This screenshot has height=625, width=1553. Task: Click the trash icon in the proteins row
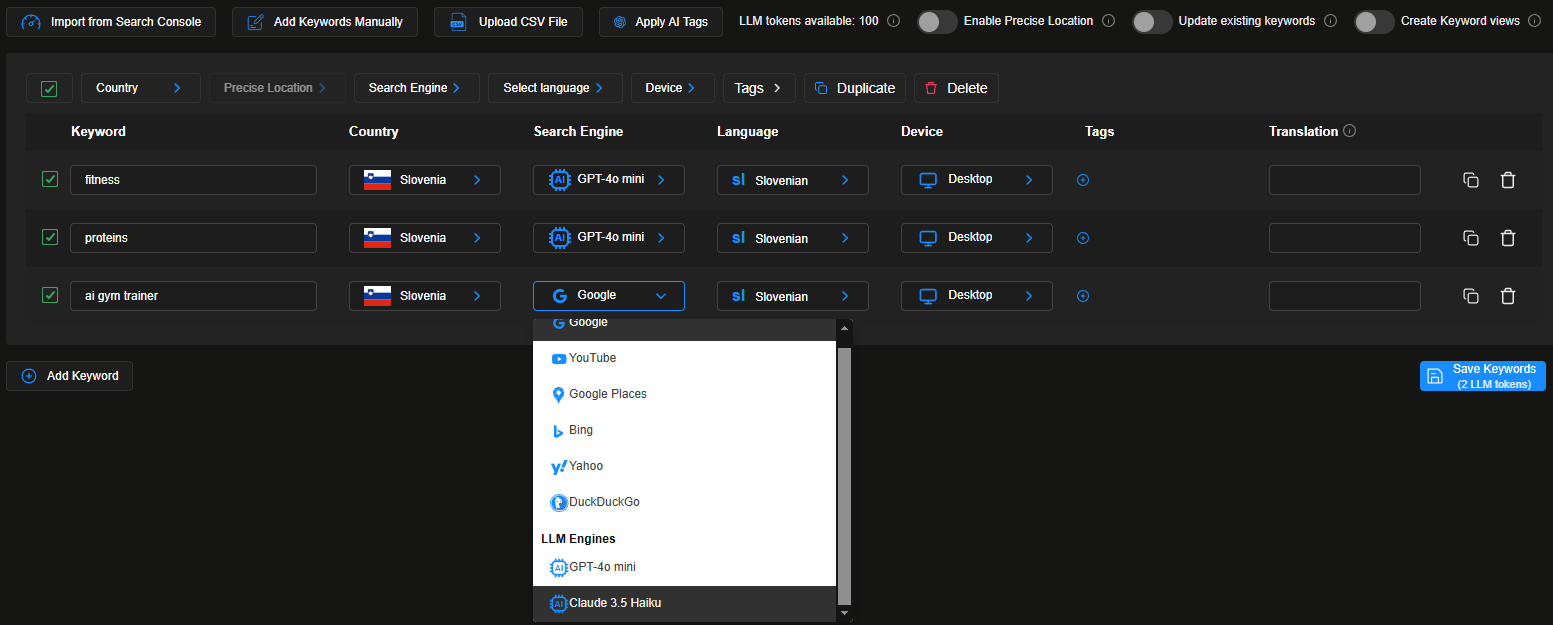1507,238
